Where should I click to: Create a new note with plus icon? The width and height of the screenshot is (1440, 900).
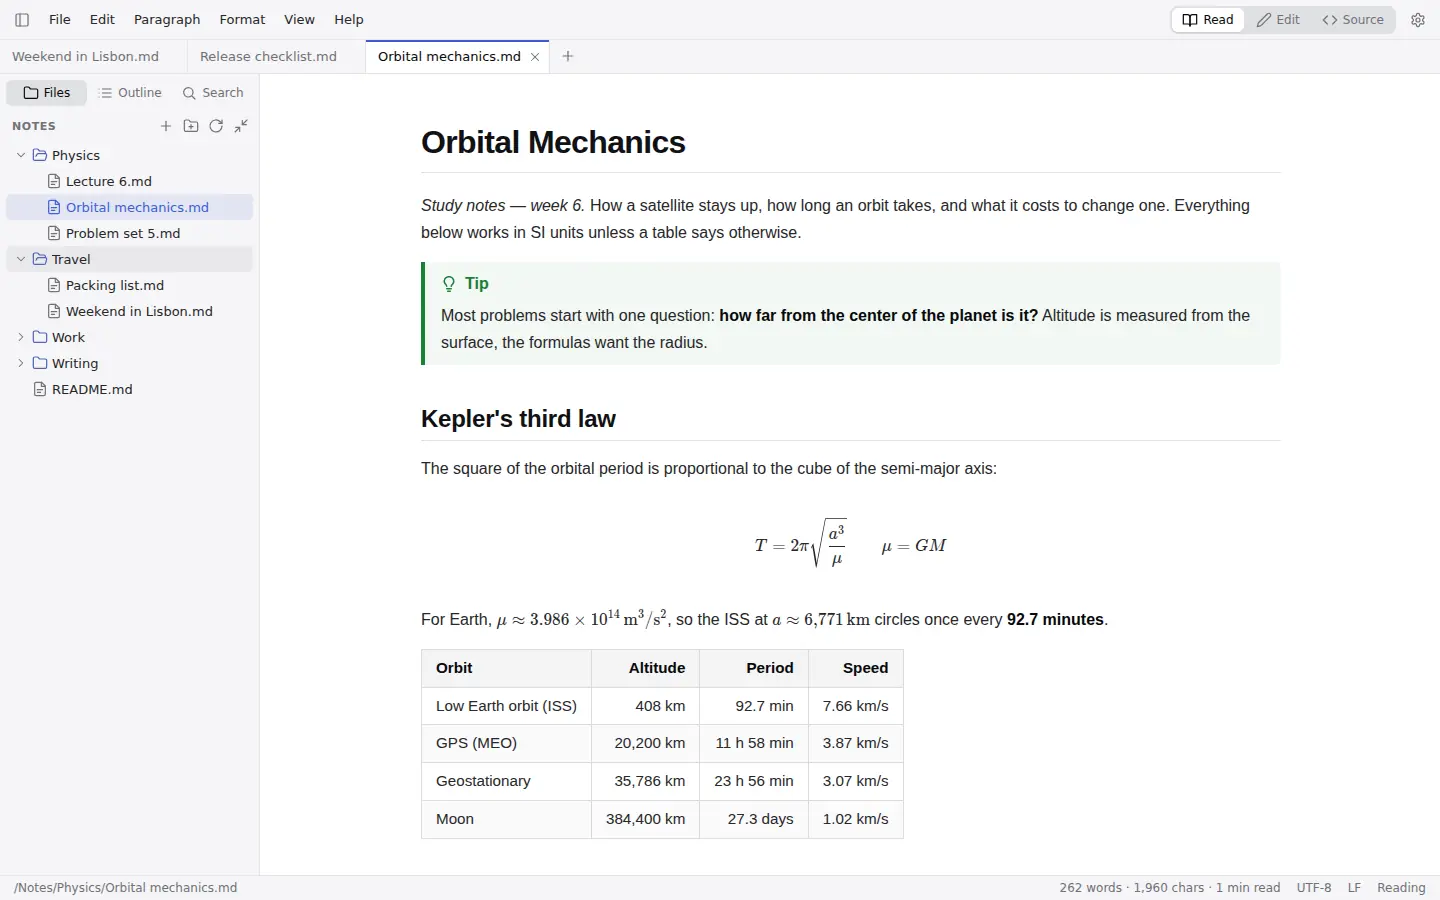point(166,126)
